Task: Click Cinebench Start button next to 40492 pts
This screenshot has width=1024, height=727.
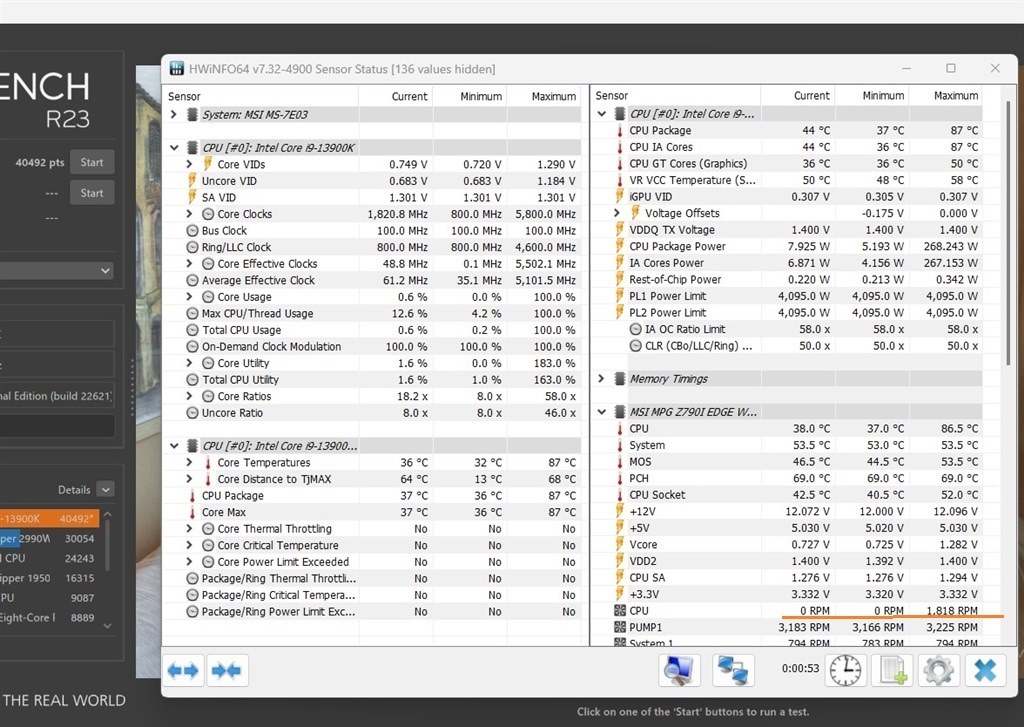Action: (92, 162)
